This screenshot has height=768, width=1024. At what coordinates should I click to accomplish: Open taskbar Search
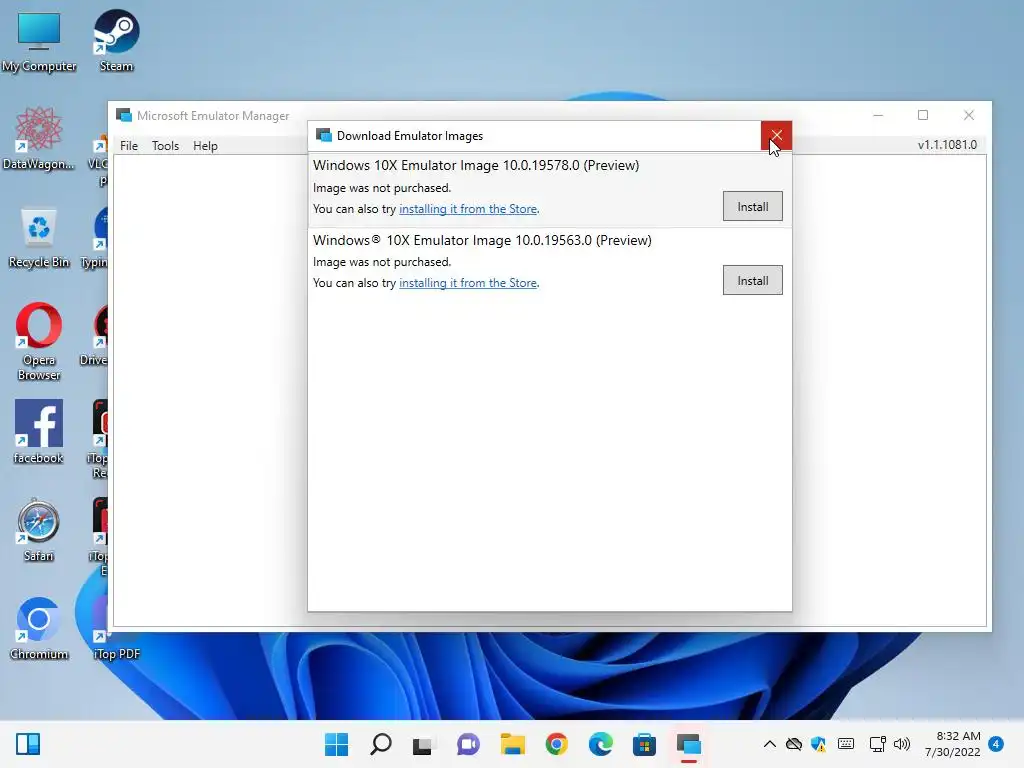click(x=381, y=744)
